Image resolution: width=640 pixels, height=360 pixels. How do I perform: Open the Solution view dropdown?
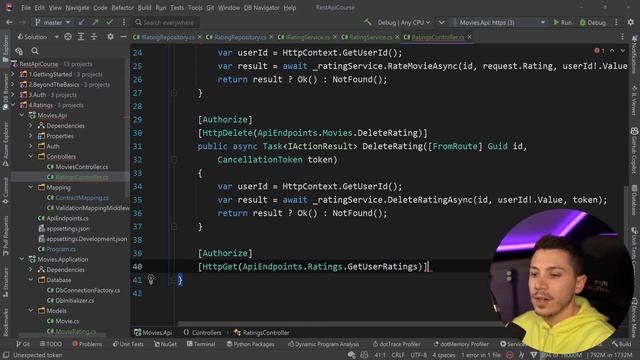38,37
